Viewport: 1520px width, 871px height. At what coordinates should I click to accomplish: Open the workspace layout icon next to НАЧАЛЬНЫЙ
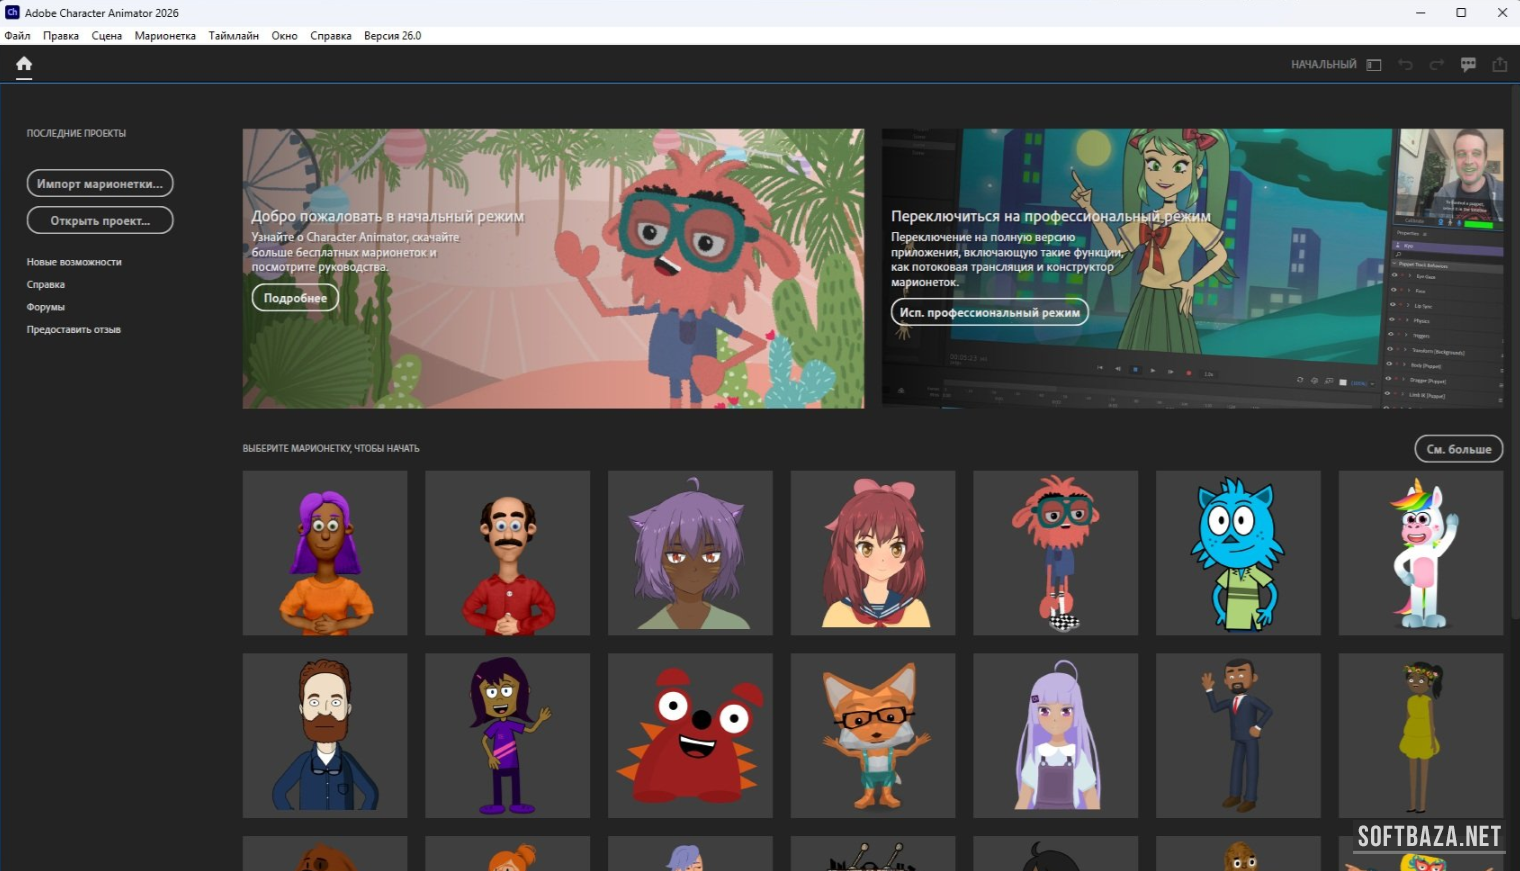1374,65
